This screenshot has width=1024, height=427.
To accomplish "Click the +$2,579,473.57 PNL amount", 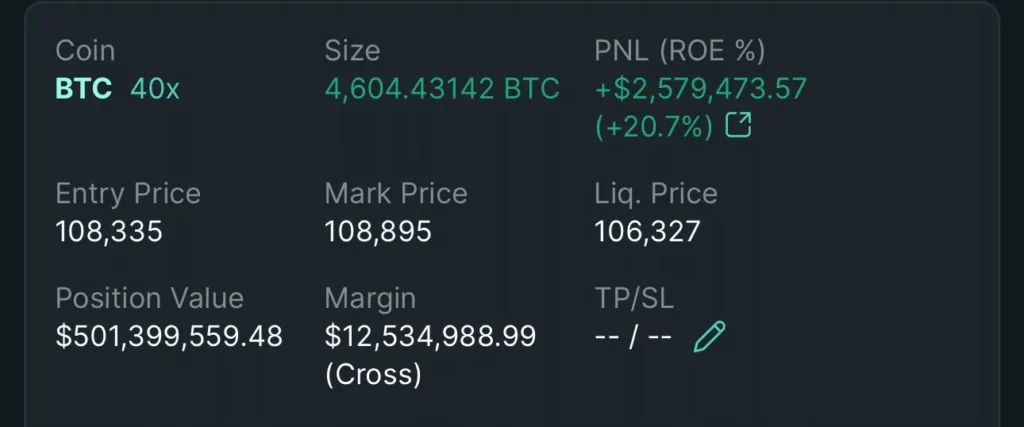I will (x=701, y=89).
